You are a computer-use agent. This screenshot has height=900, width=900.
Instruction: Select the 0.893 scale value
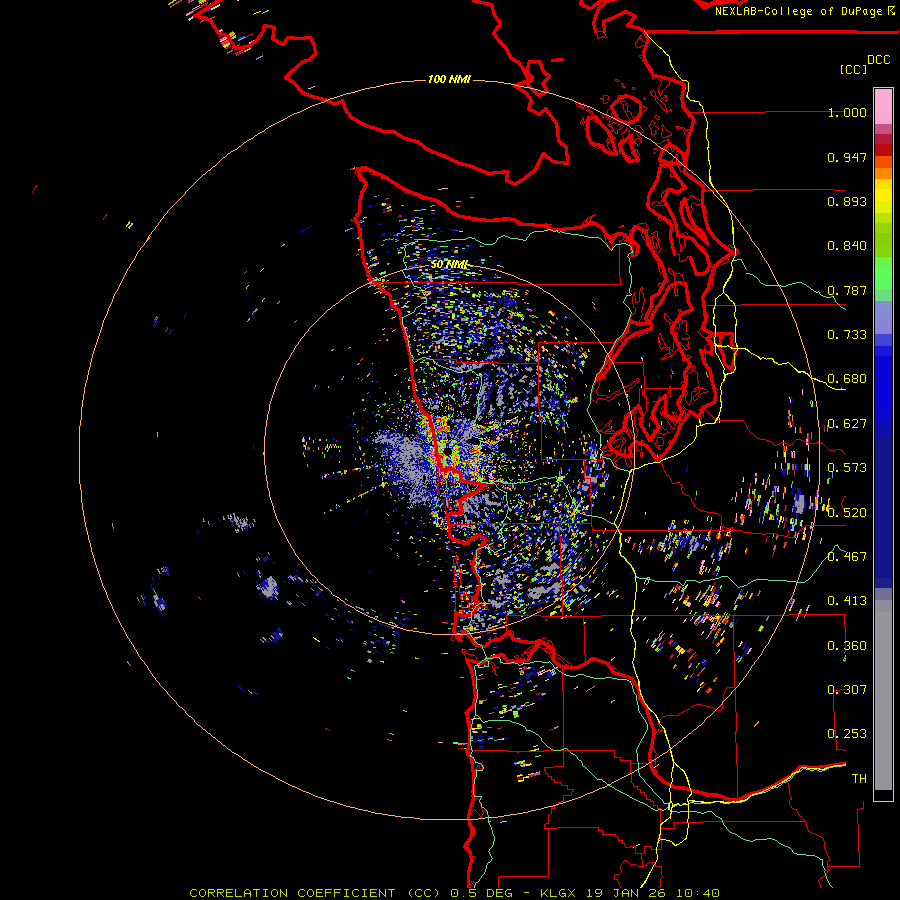(x=847, y=201)
